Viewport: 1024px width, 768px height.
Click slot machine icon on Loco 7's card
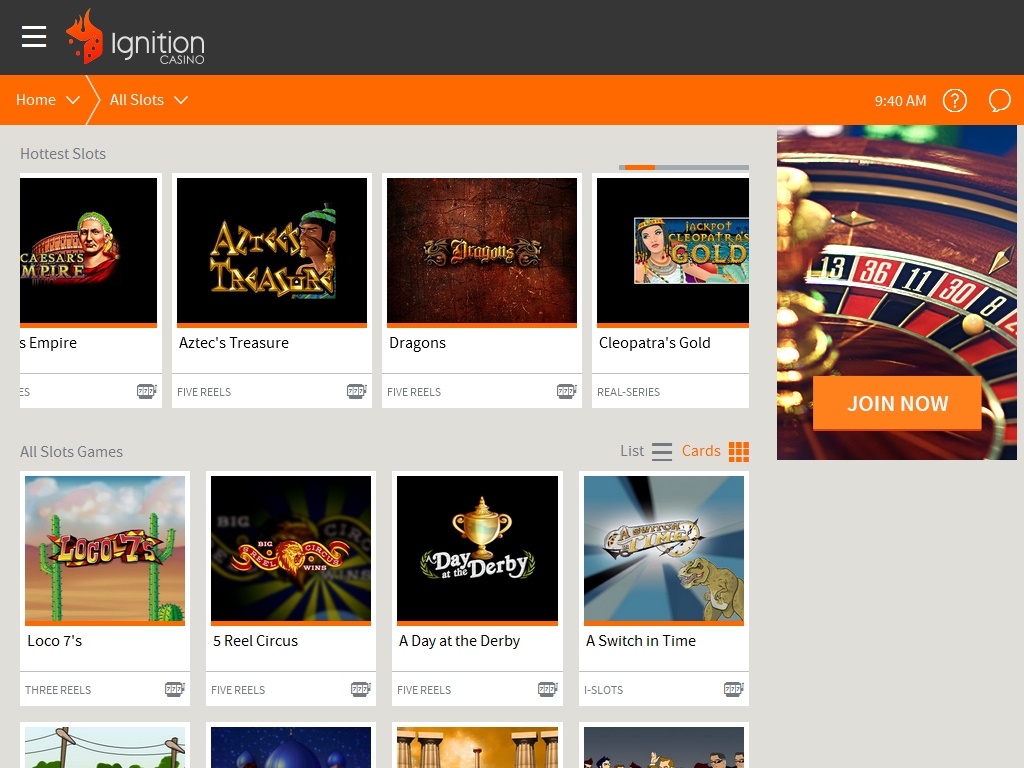tap(175, 689)
